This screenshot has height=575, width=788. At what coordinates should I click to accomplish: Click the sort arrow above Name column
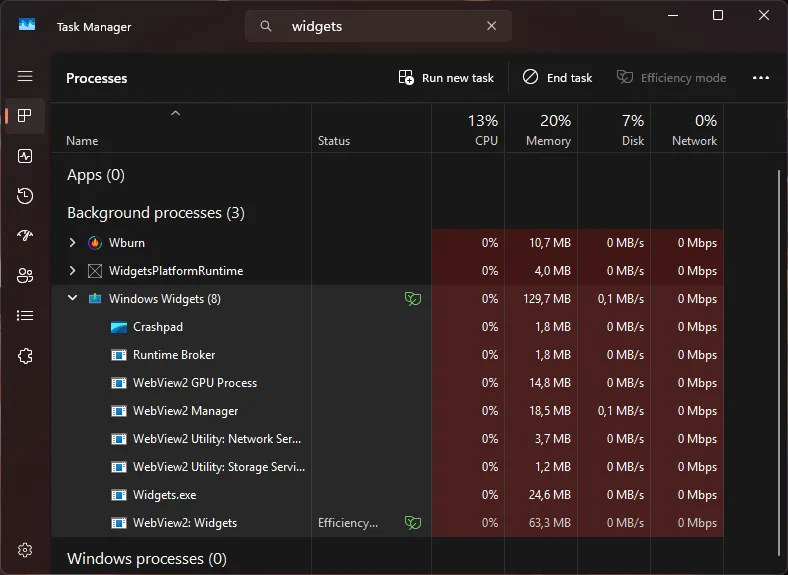pos(175,113)
